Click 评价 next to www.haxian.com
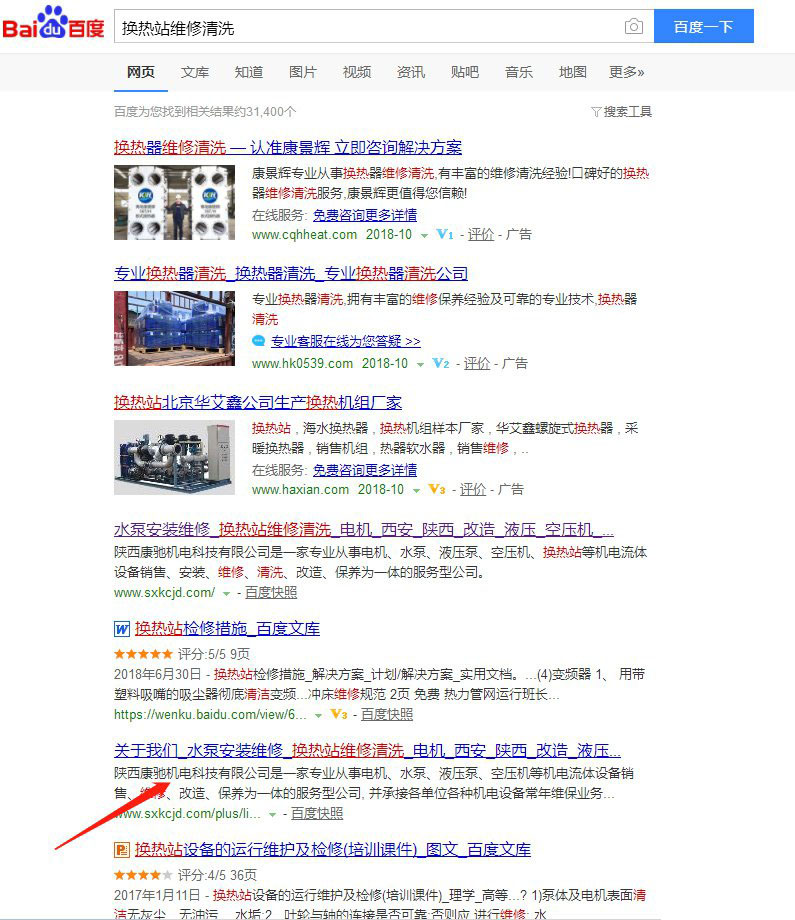Screen dimensions: 795x920 473,489
